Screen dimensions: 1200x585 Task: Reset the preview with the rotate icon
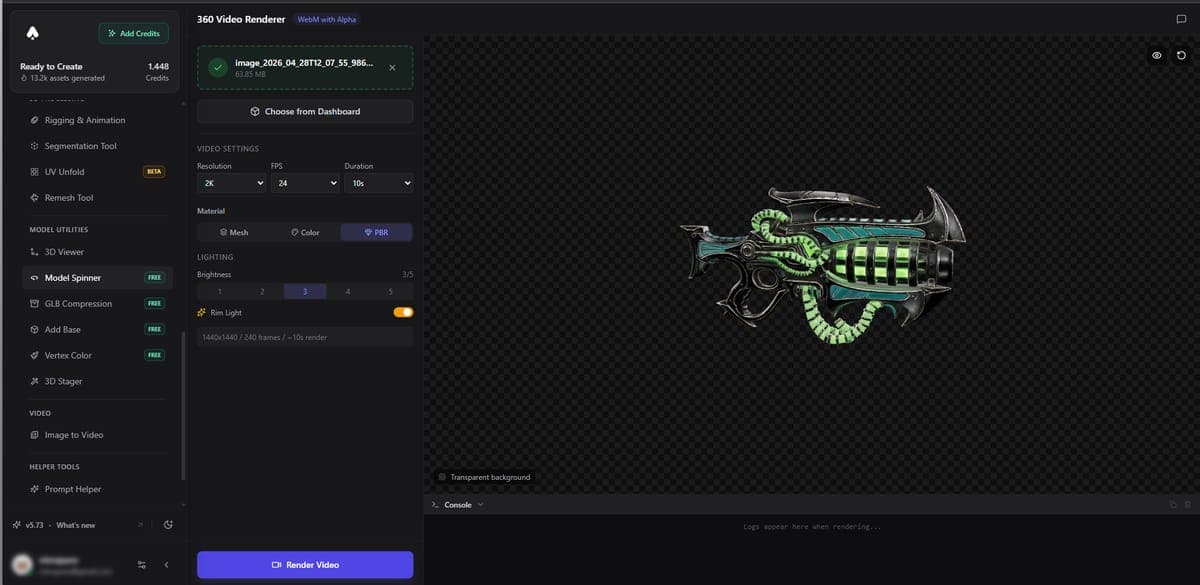tap(1181, 55)
